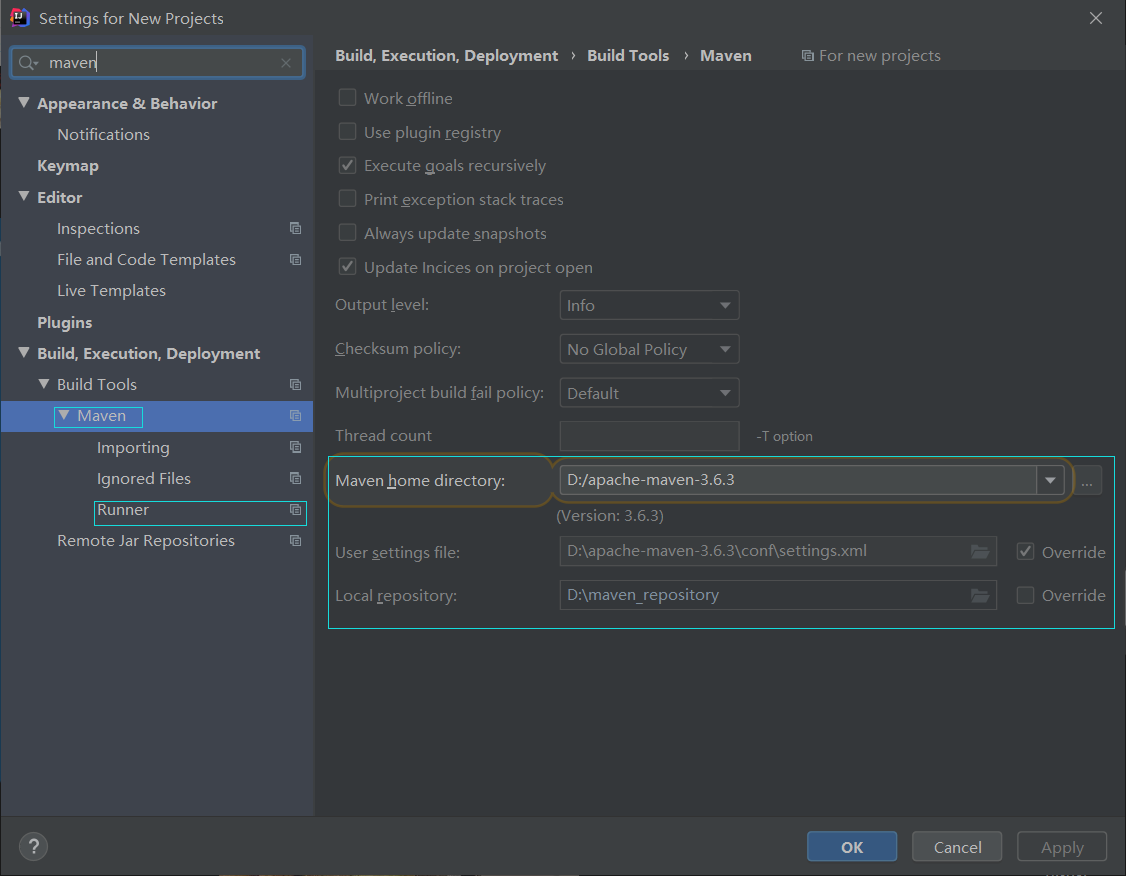
Task: Click the project-level icon next to Importing
Action: [295, 447]
